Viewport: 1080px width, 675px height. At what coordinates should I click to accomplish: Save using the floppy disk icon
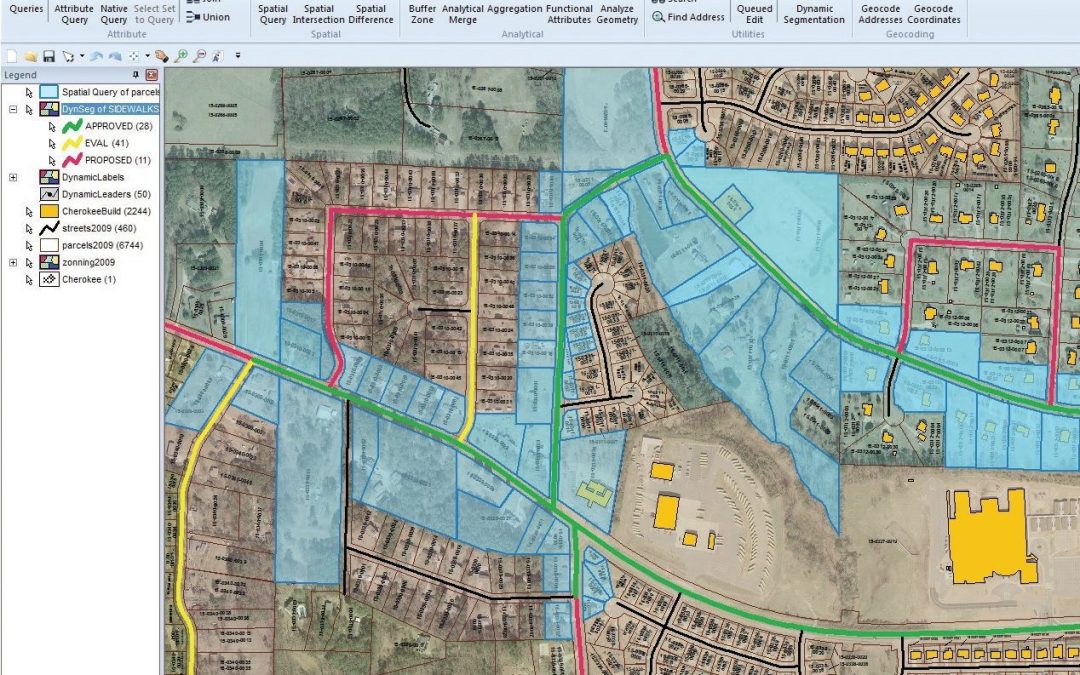[x=48, y=57]
